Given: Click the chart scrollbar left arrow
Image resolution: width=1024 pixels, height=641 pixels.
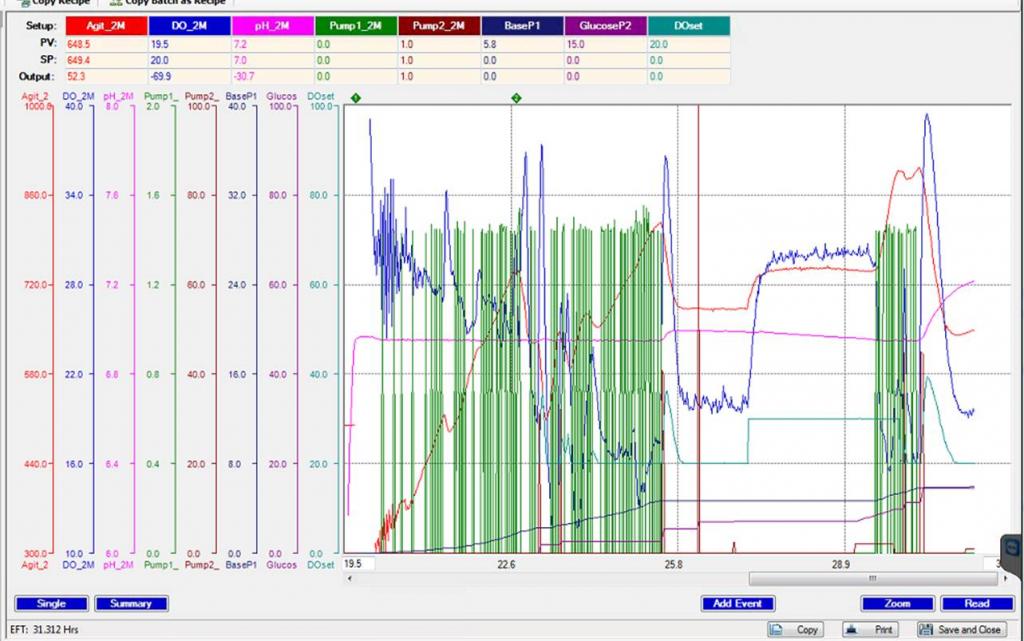Looking at the screenshot, I should tap(349, 578).
